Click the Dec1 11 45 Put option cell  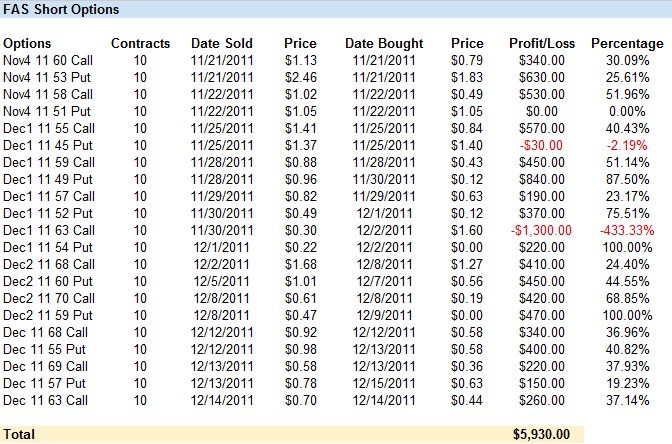(47, 146)
